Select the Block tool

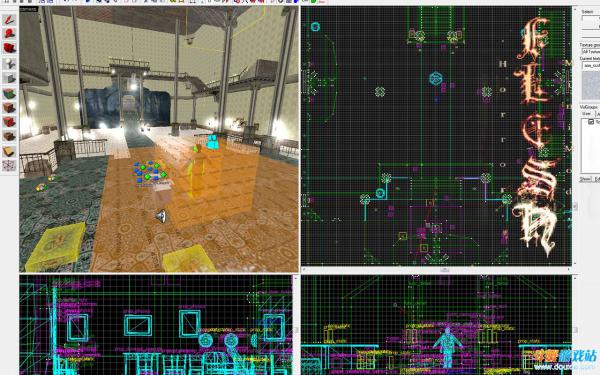[x=9, y=78]
